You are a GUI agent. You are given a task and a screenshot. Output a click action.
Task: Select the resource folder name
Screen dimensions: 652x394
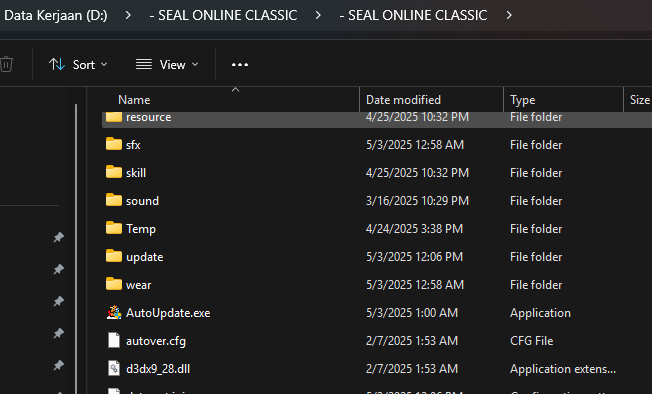(x=148, y=117)
